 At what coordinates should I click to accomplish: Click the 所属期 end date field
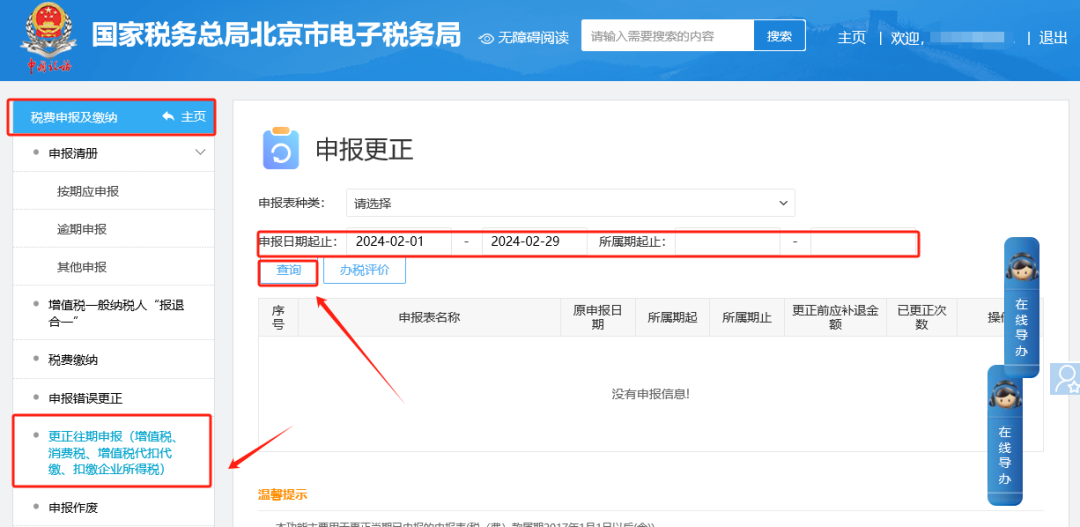point(863,242)
